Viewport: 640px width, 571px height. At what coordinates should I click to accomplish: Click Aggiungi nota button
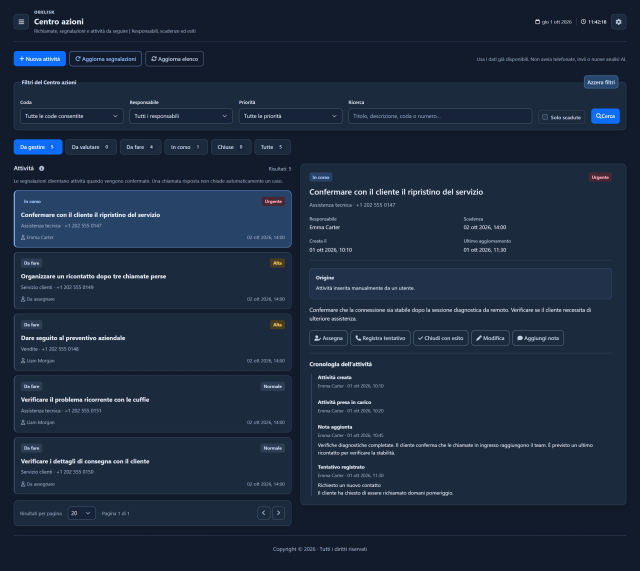click(538, 338)
